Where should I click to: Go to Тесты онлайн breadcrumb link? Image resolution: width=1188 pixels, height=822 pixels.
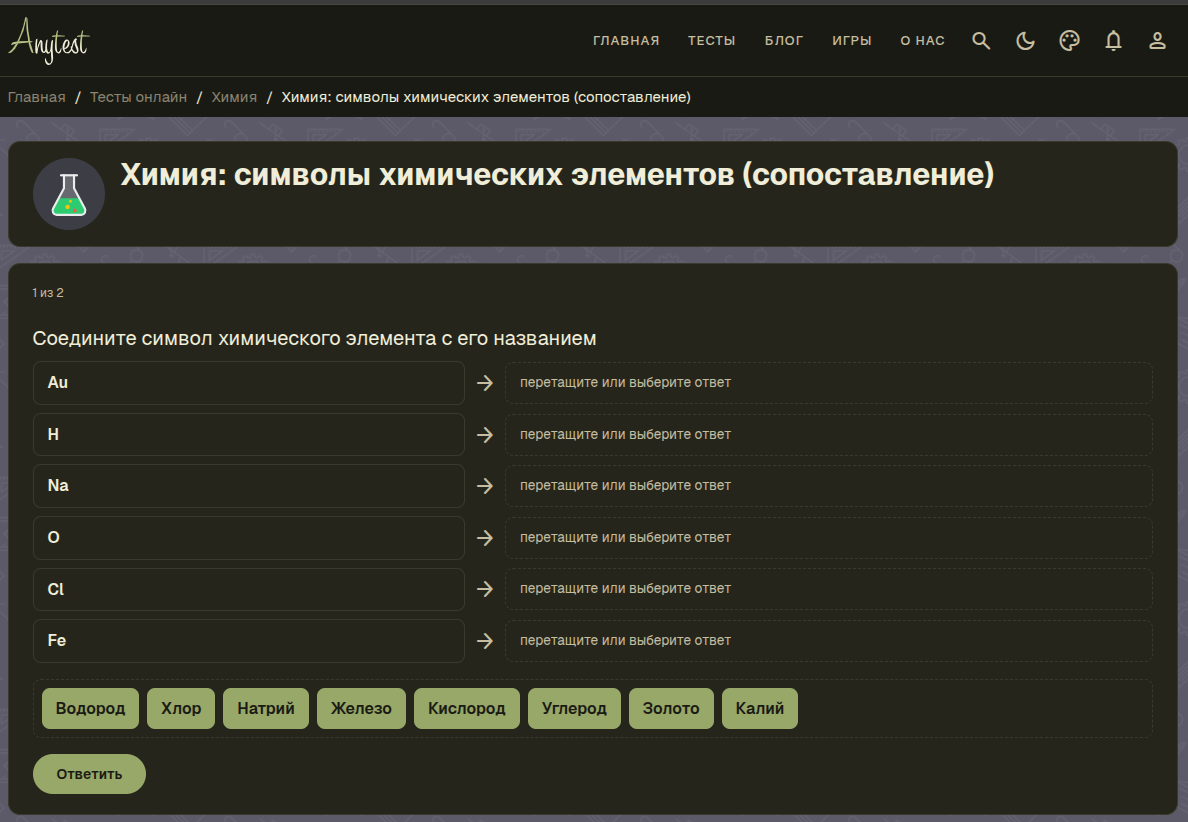tap(138, 97)
